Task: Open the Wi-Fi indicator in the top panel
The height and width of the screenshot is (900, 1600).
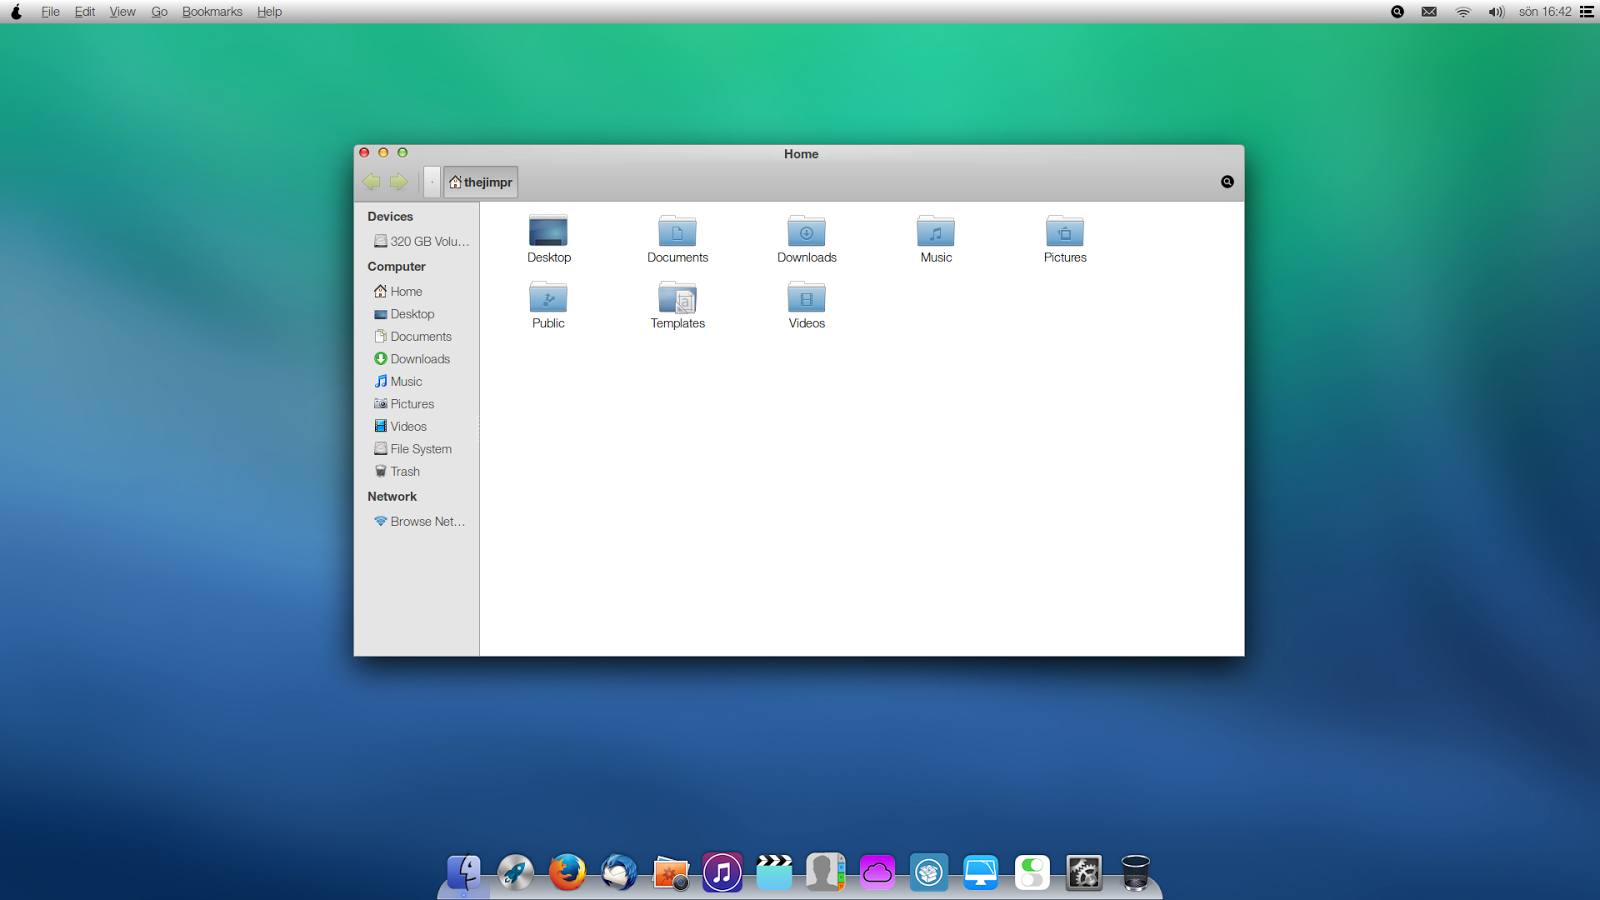Action: 1463,12
